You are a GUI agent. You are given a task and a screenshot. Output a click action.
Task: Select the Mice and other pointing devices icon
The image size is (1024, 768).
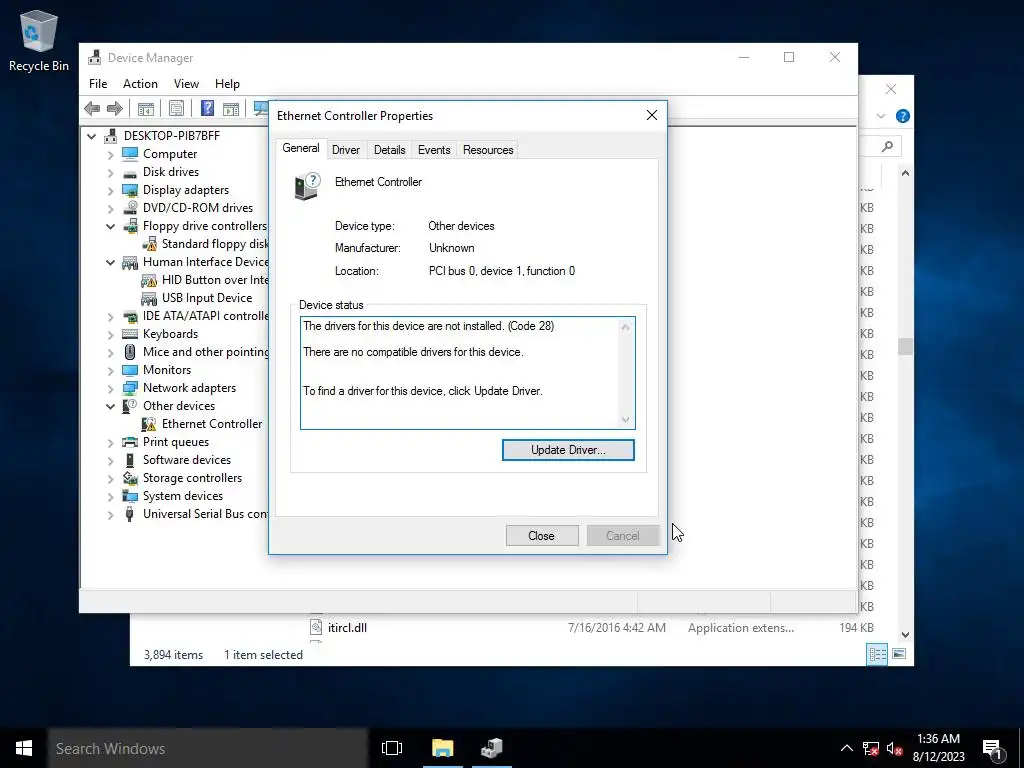130,352
